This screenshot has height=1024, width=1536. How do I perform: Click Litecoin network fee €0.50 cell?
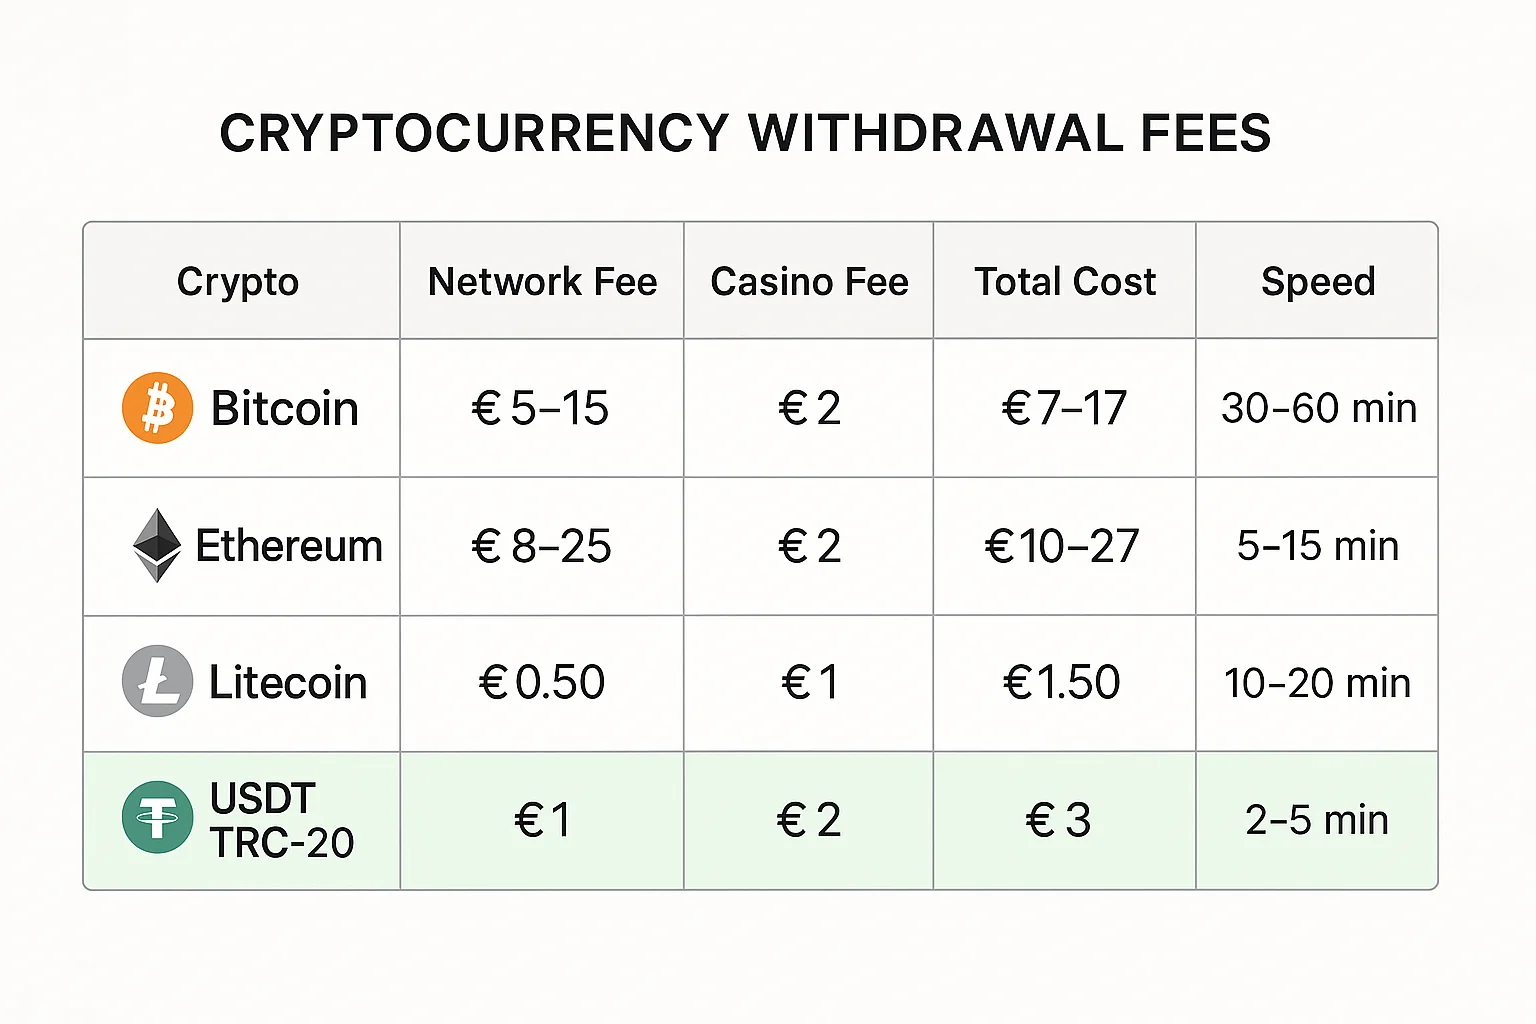tap(542, 683)
